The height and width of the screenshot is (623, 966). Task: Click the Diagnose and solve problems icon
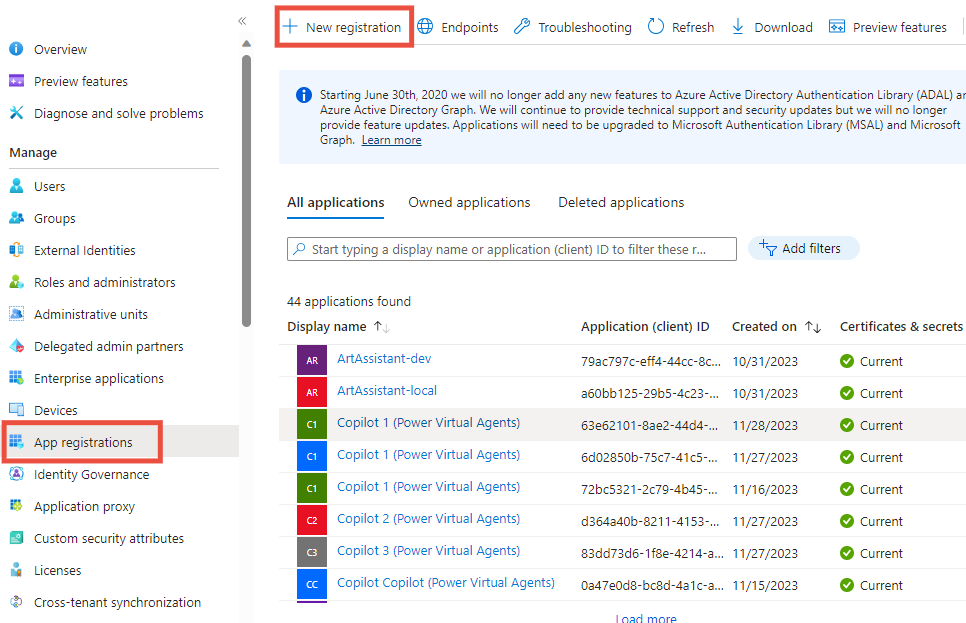pyautogui.click(x=17, y=113)
